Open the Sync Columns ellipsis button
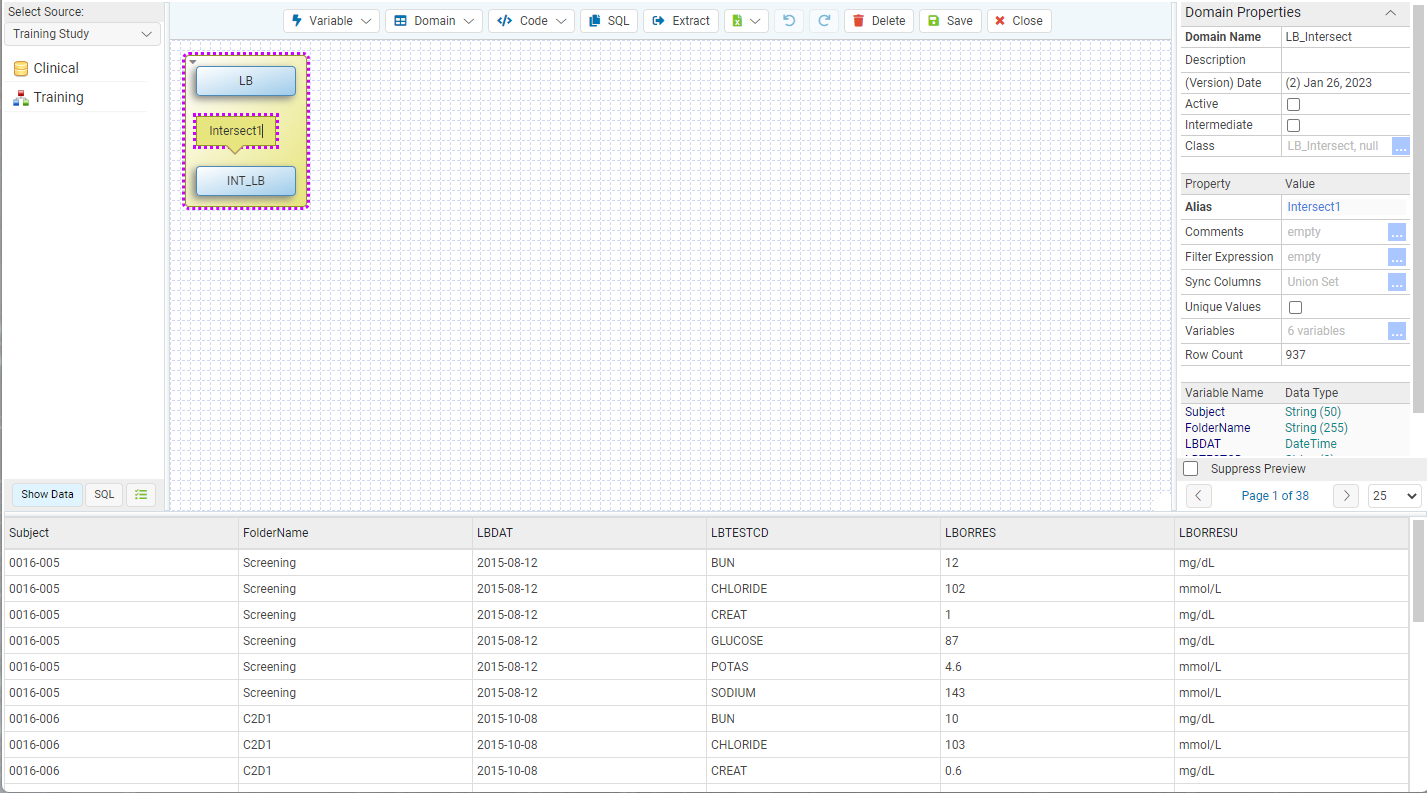 click(1397, 282)
